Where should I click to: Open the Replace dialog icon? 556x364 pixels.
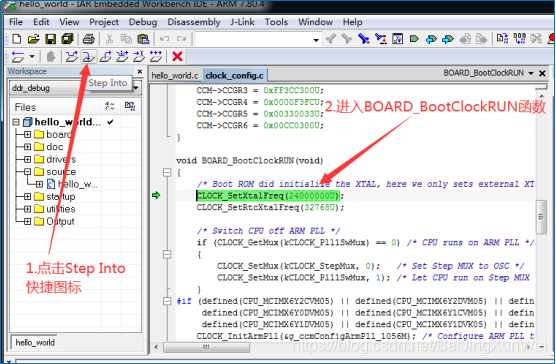[x=381, y=39]
